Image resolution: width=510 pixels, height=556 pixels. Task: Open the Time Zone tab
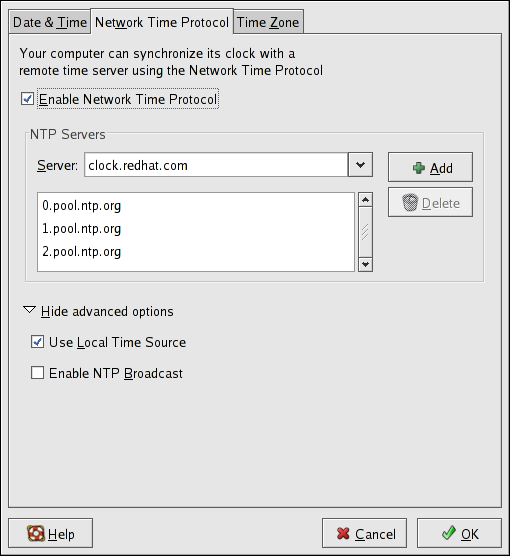268,22
